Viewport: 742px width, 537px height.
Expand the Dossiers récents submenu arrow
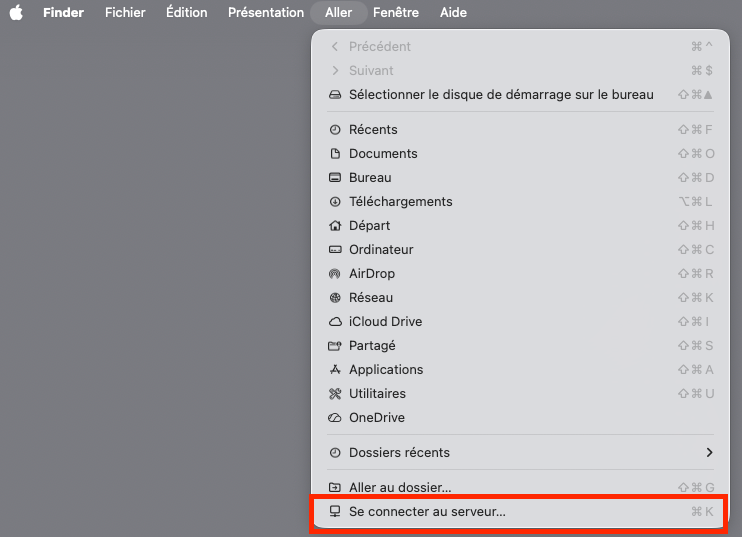pyautogui.click(x=709, y=453)
